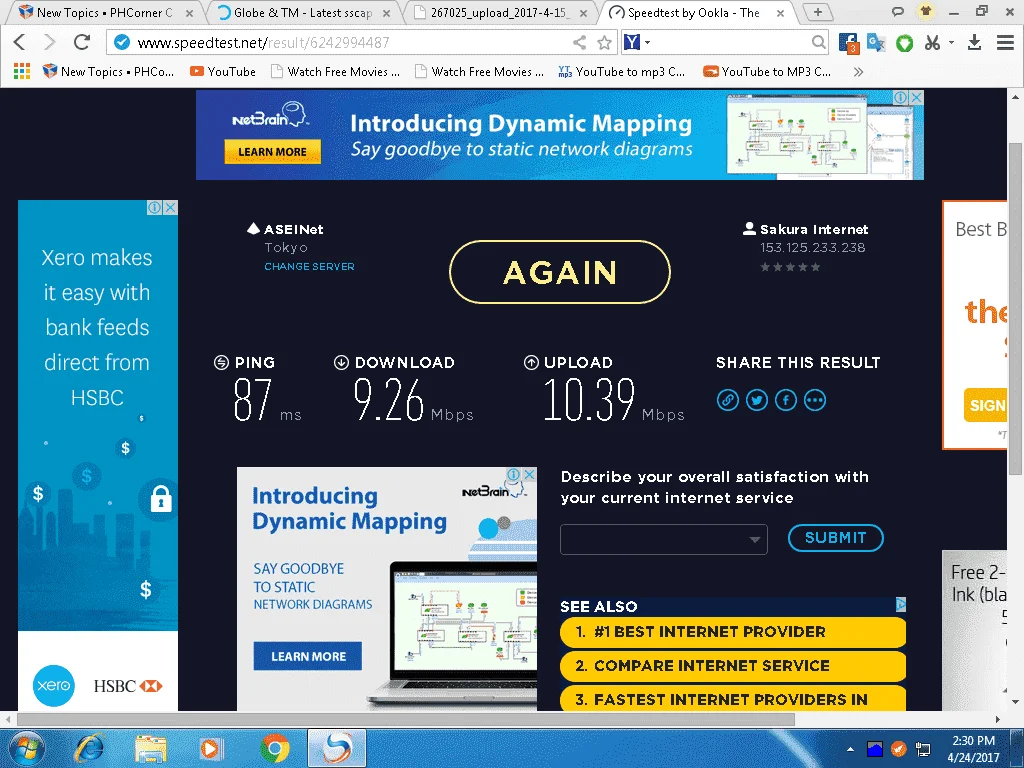Open YouTube to mp3 bookmark
The width and height of the screenshot is (1024, 768).
(622, 71)
